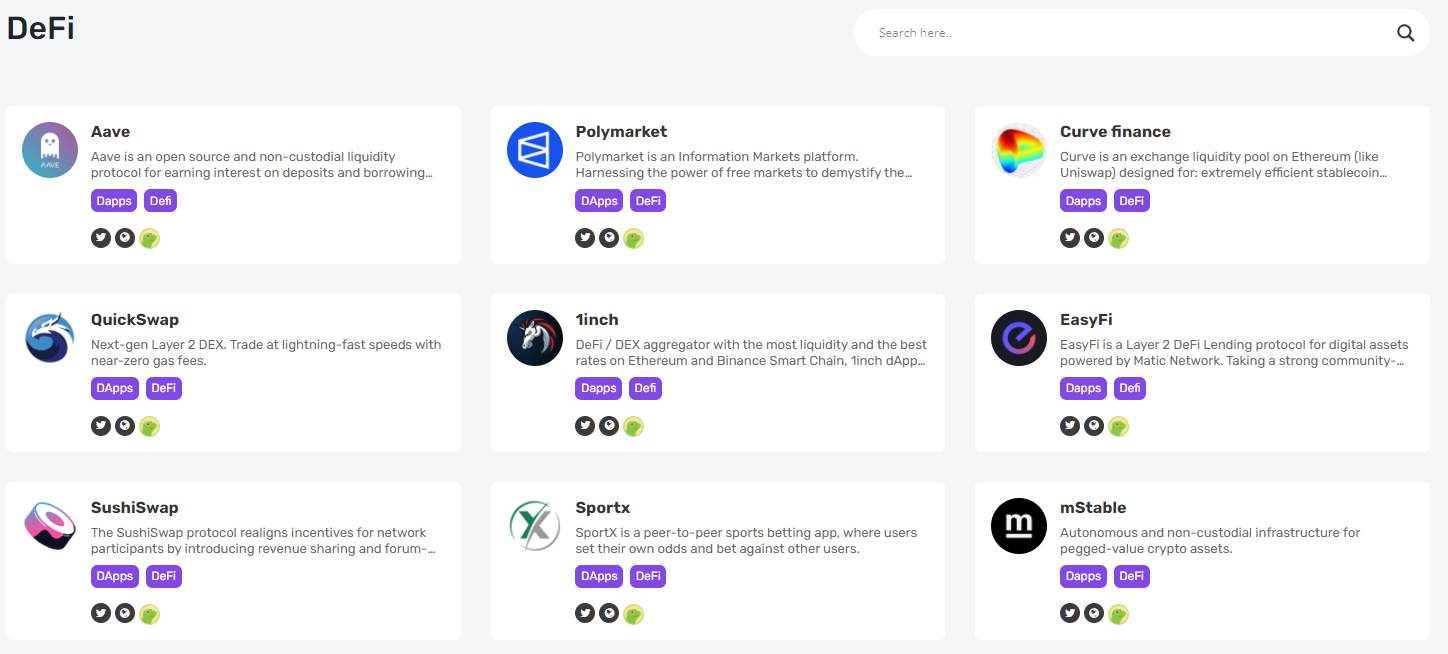Open Polymarket's Twitter icon
This screenshot has height=654, width=1448.
pos(585,238)
